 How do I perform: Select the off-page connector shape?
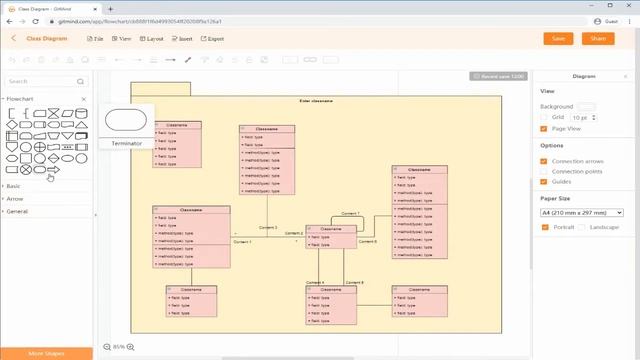pyautogui.click(x=12, y=147)
